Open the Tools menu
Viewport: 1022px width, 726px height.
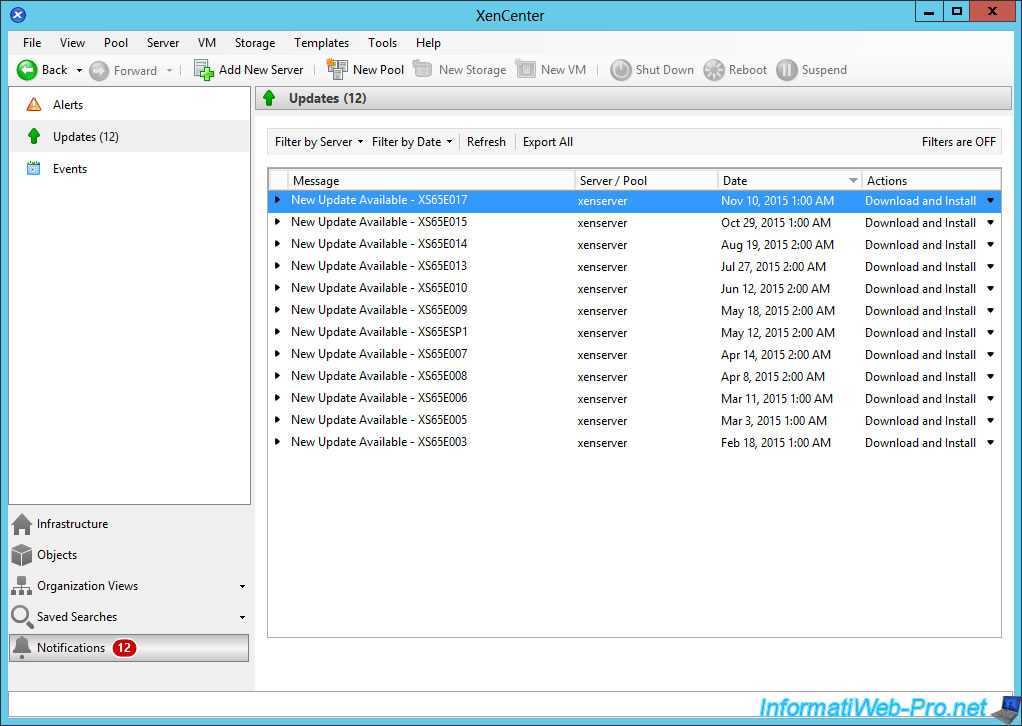pos(382,42)
